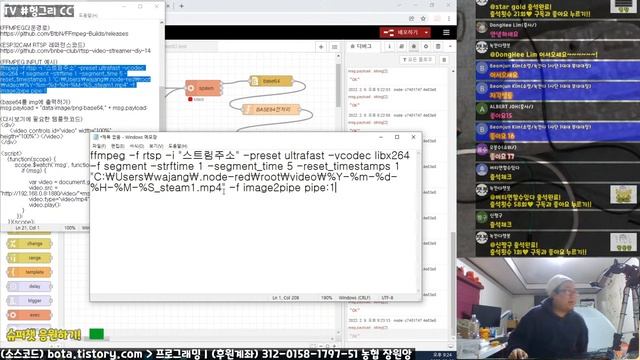Viewport: 640px width, 360px height.
Task: Pick the trigger node in the palette
Action: (29, 301)
